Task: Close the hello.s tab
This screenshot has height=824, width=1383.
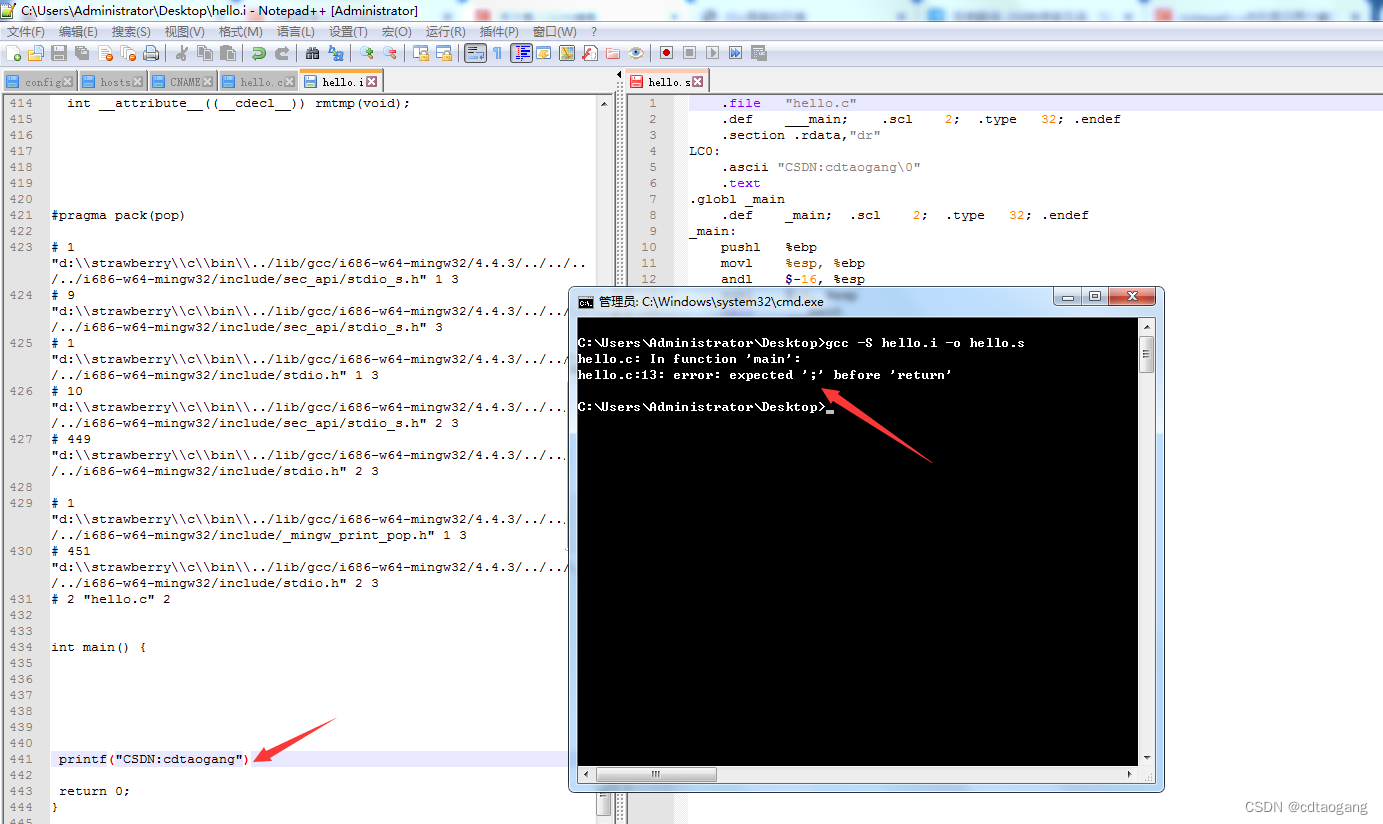Action: (x=698, y=82)
